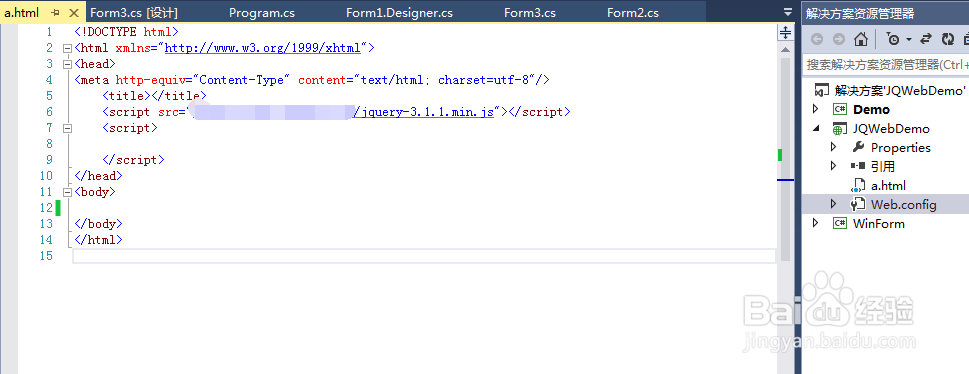Click the web project globe icon for JQWebDemo
Image resolution: width=969 pixels, height=374 pixels.
(839, 129)
